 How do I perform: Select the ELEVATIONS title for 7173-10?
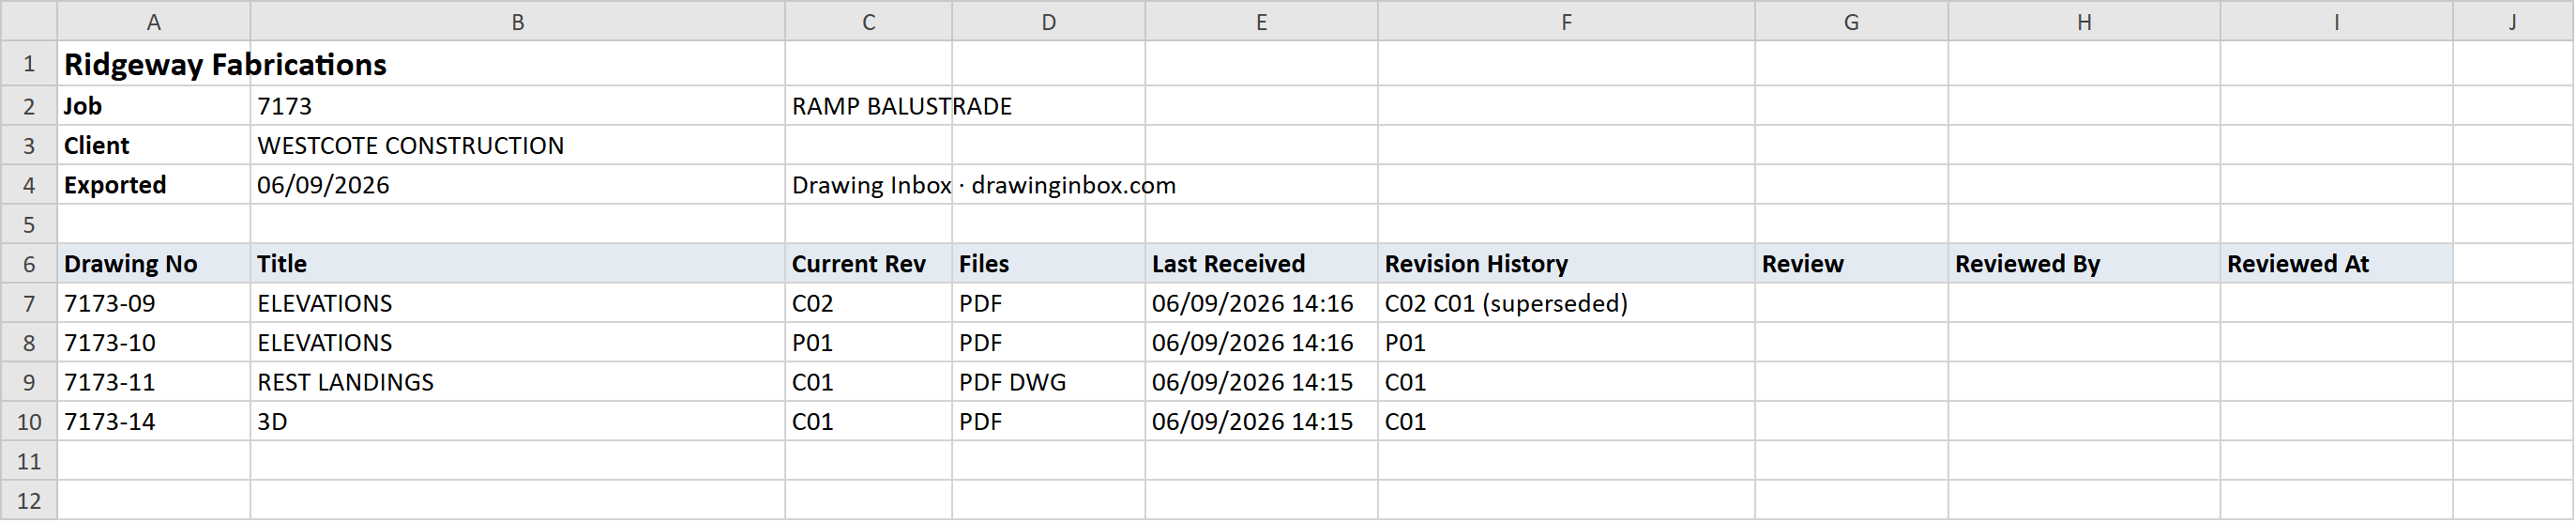click(518, 343)
